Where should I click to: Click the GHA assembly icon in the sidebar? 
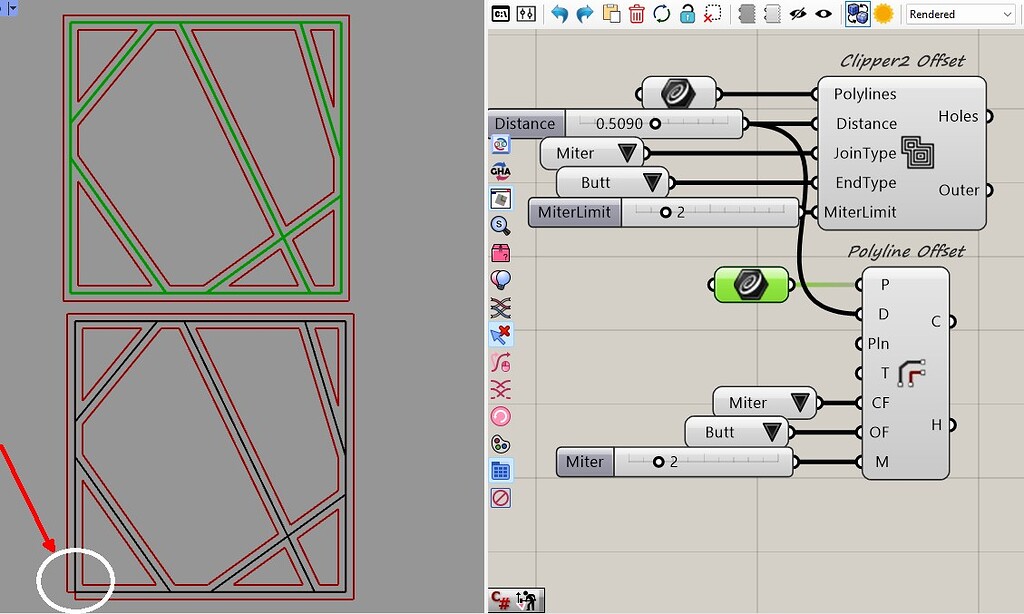(500, 171)
